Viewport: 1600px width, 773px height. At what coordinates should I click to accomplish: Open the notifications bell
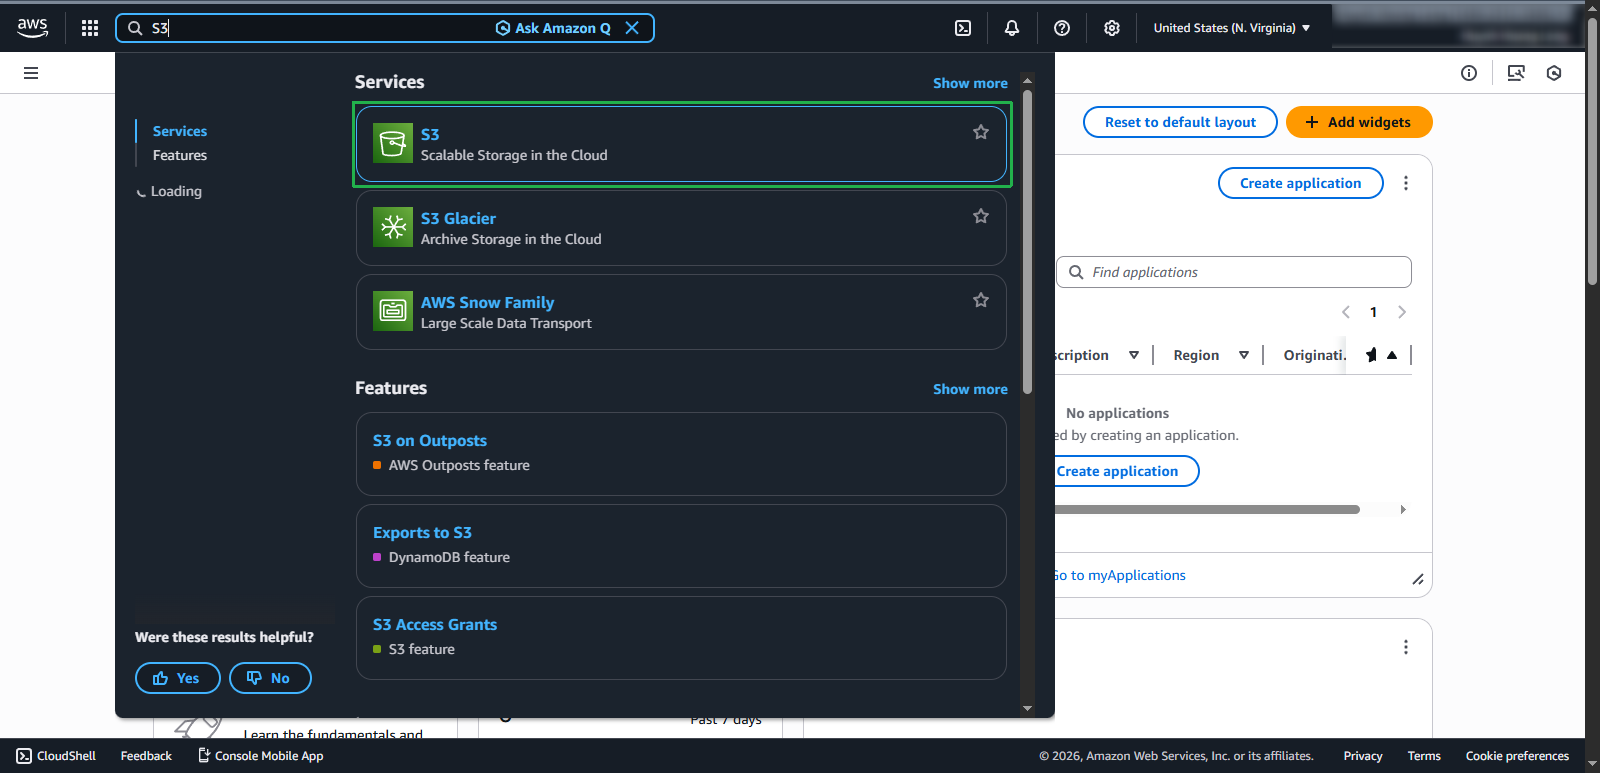coord(1012,28)
